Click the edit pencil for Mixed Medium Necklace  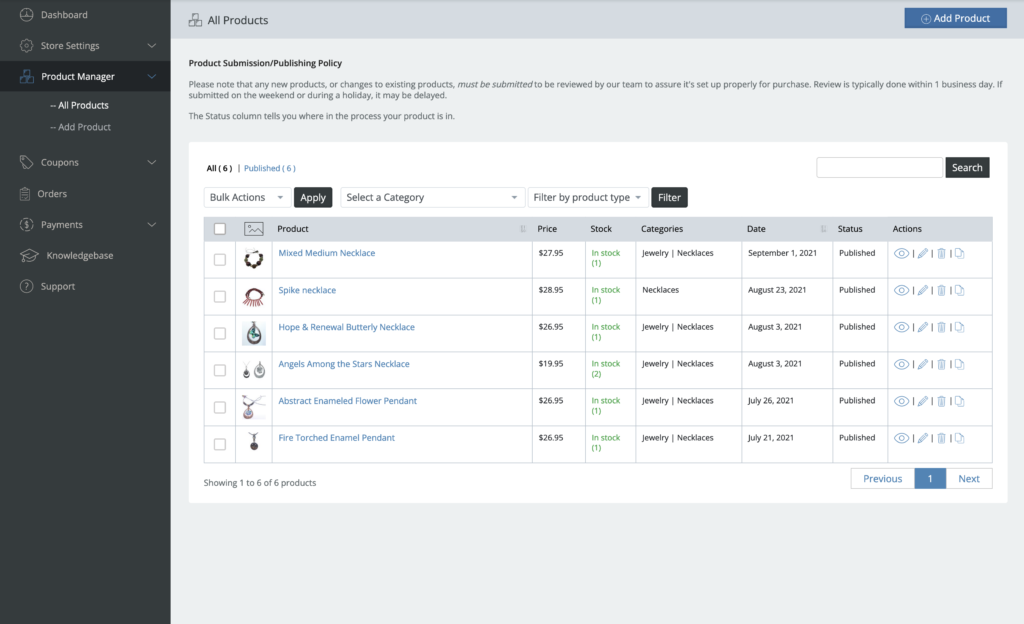[922, 254]
